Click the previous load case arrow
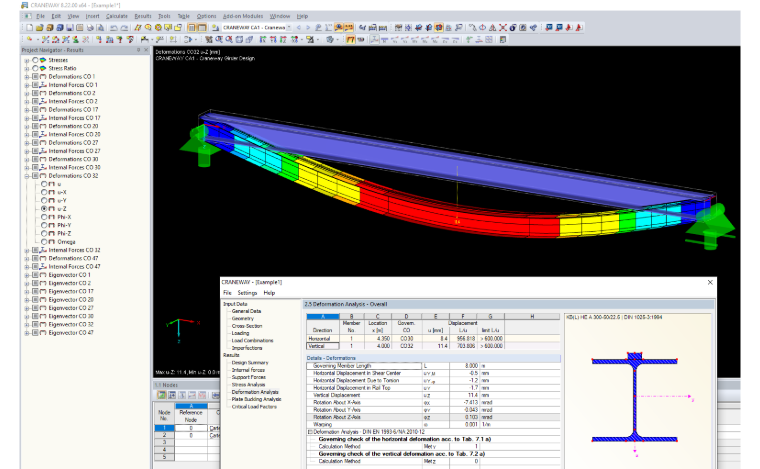Viewport: 760px width, 469px height. (299, 28)
